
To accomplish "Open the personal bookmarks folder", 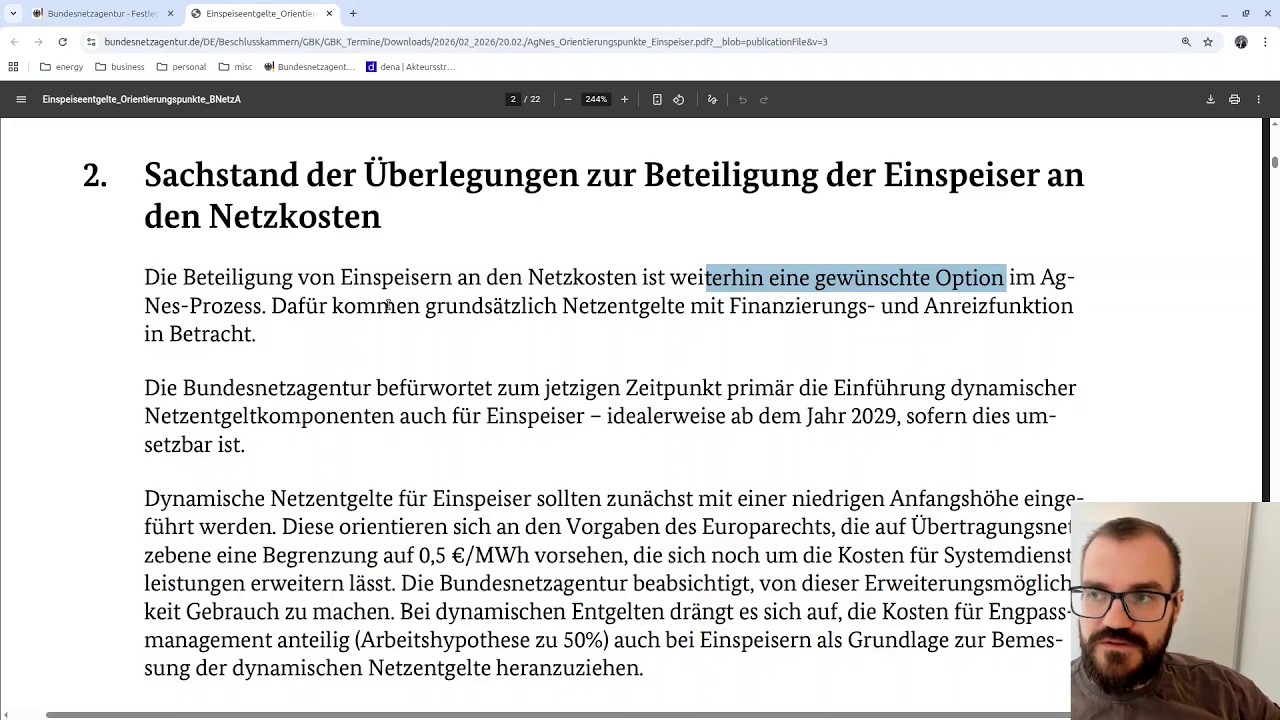I will point(181,67).
